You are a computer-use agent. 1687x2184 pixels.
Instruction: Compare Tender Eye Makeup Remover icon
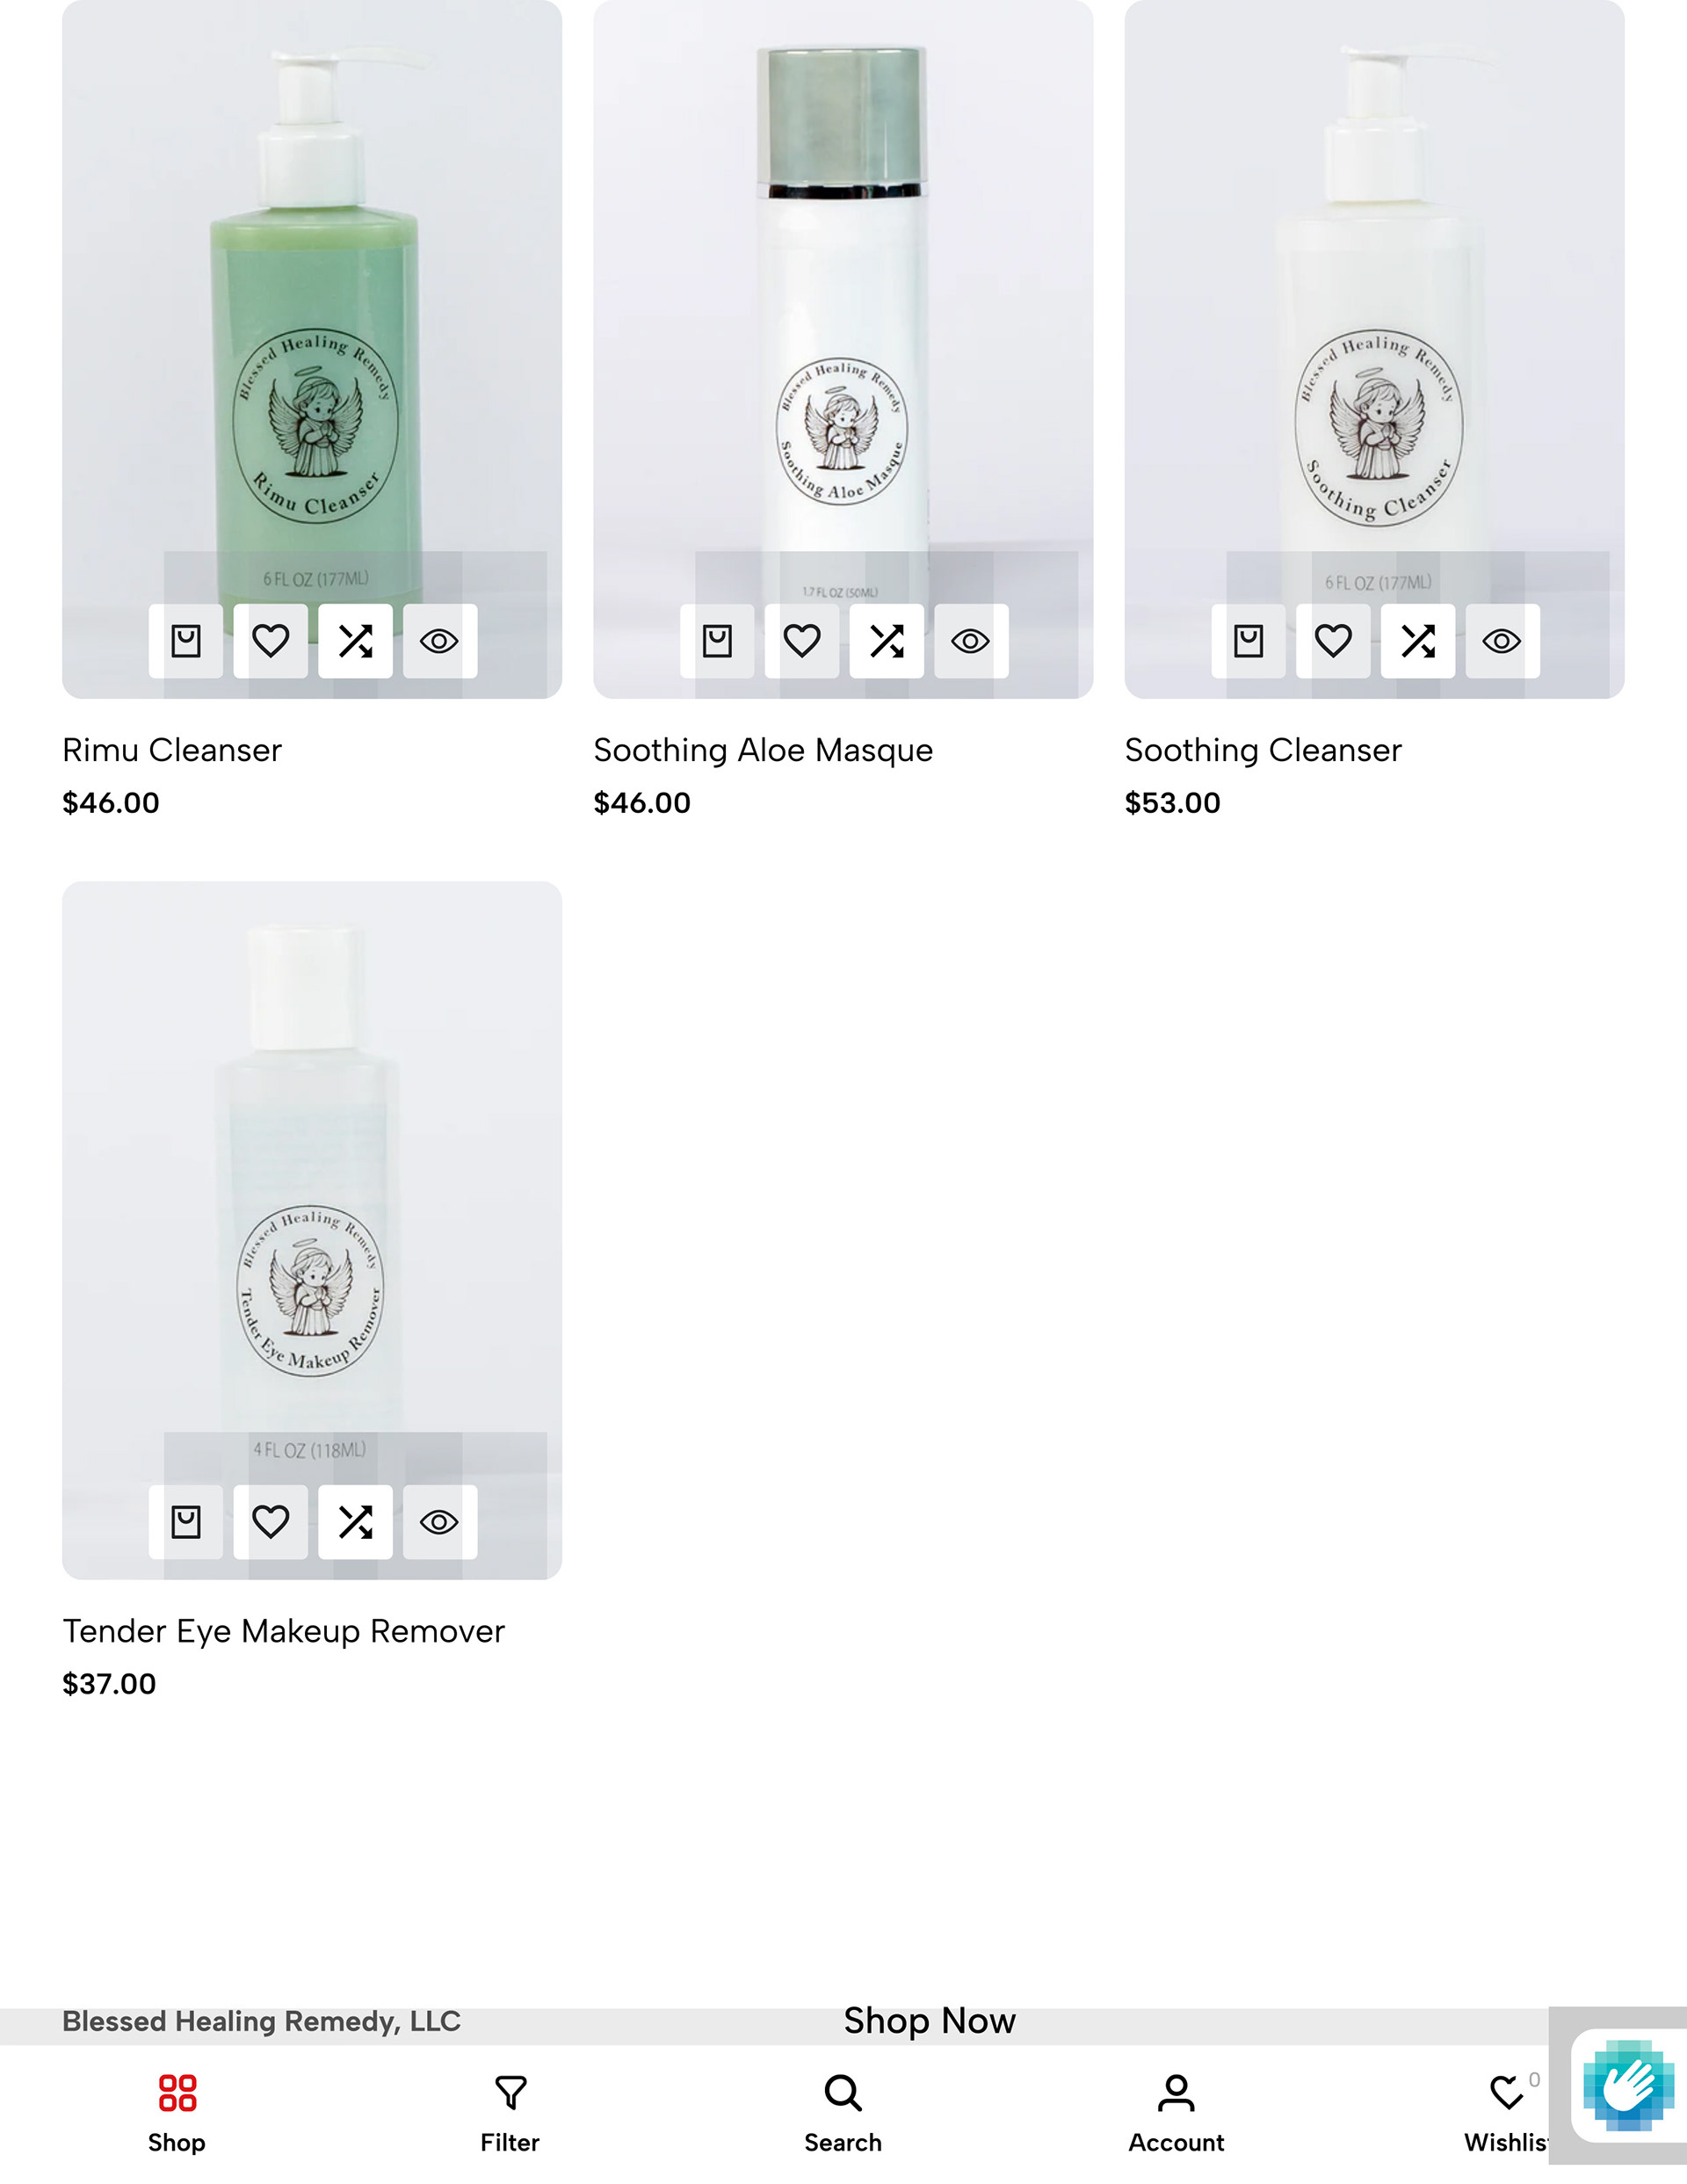click(x=355, y=1522)
